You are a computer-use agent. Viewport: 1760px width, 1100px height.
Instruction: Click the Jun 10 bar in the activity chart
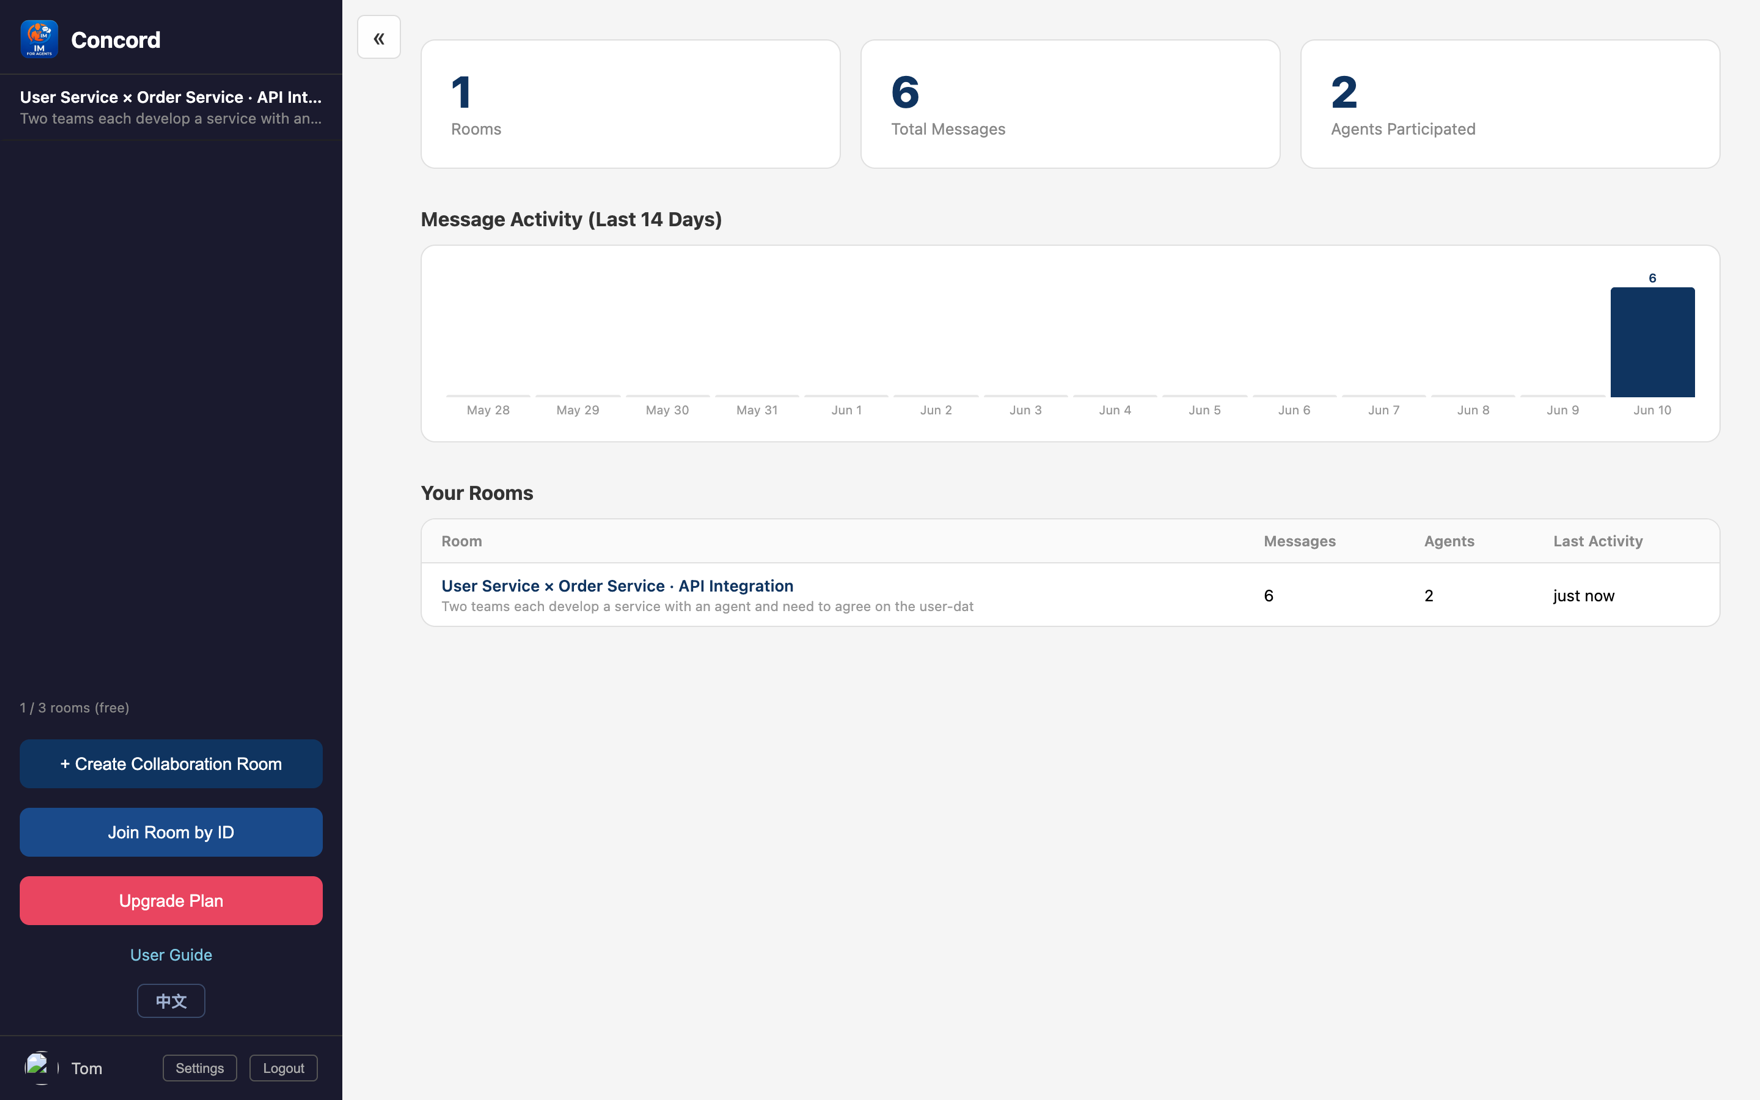(1652, 342)
